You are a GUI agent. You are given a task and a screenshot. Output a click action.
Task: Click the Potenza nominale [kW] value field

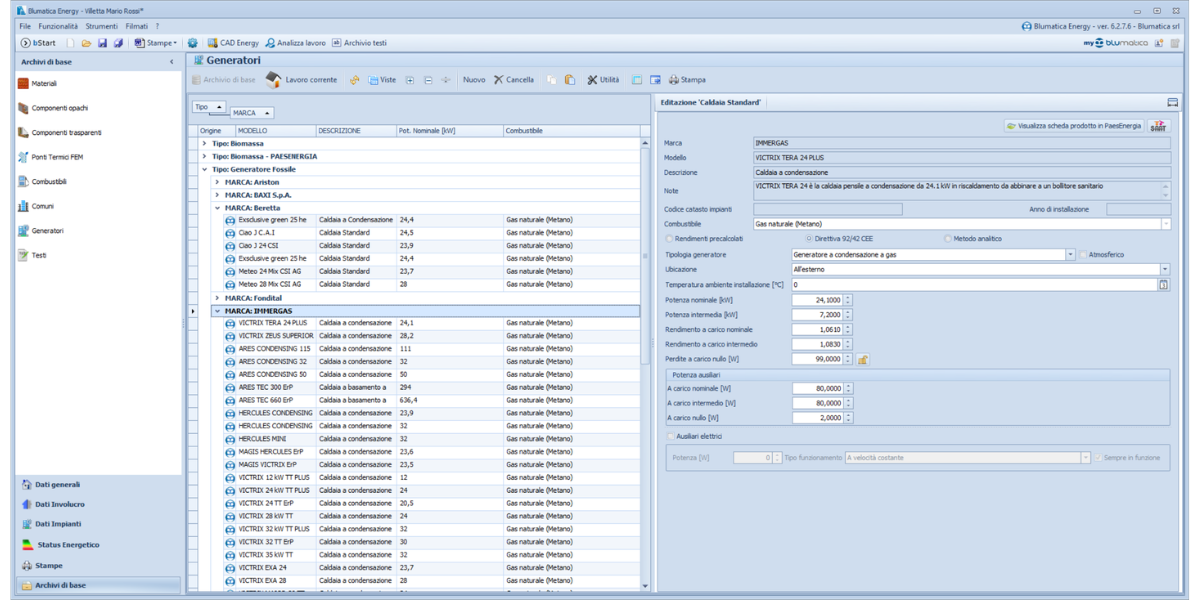[817, 300]
